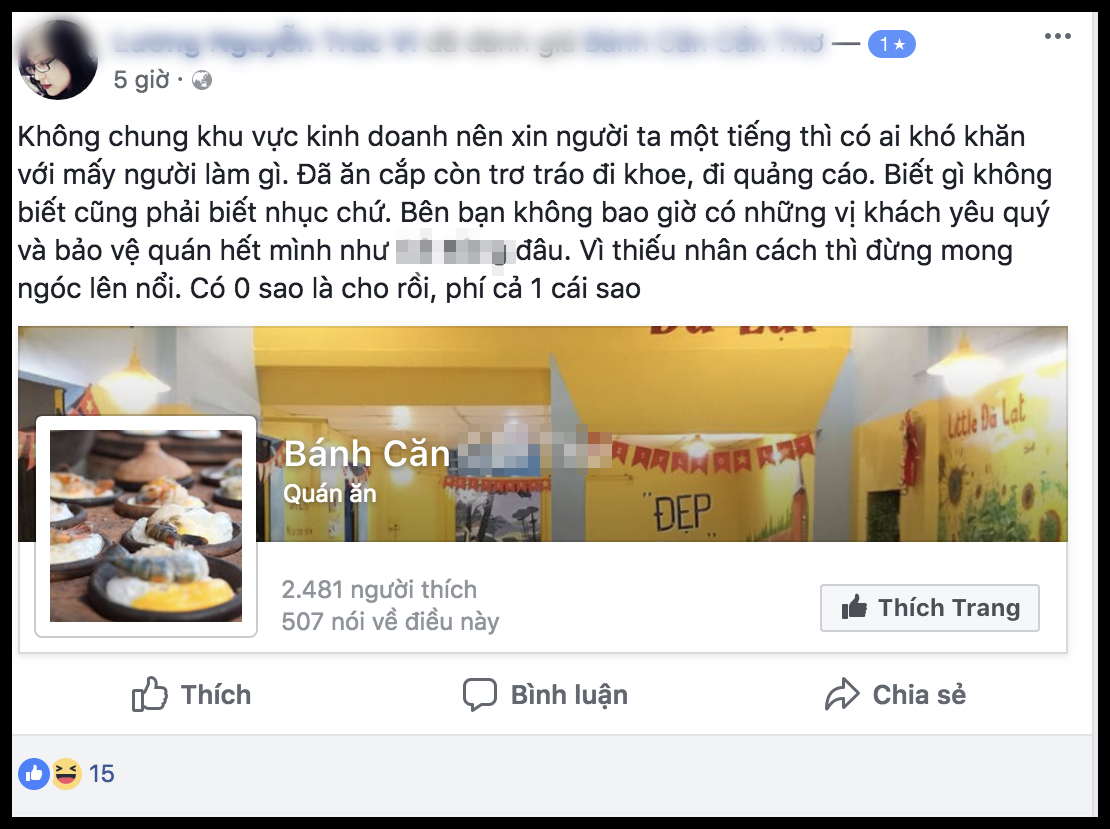
Task: Open the bánh căn page profile photo
Action: click(146, 526)
